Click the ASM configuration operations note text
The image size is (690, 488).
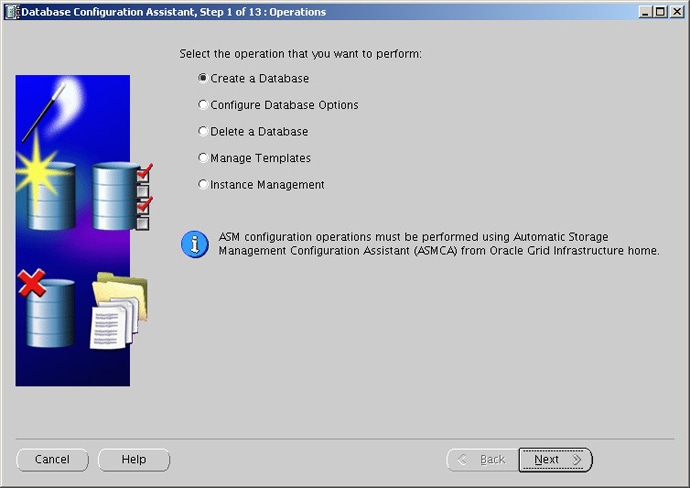coord(439,243)
